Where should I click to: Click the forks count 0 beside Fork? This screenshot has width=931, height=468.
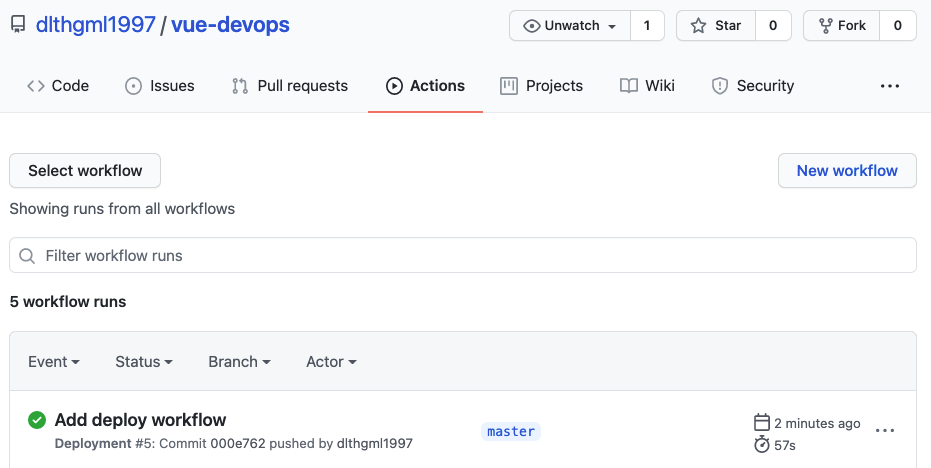(898, 26)
